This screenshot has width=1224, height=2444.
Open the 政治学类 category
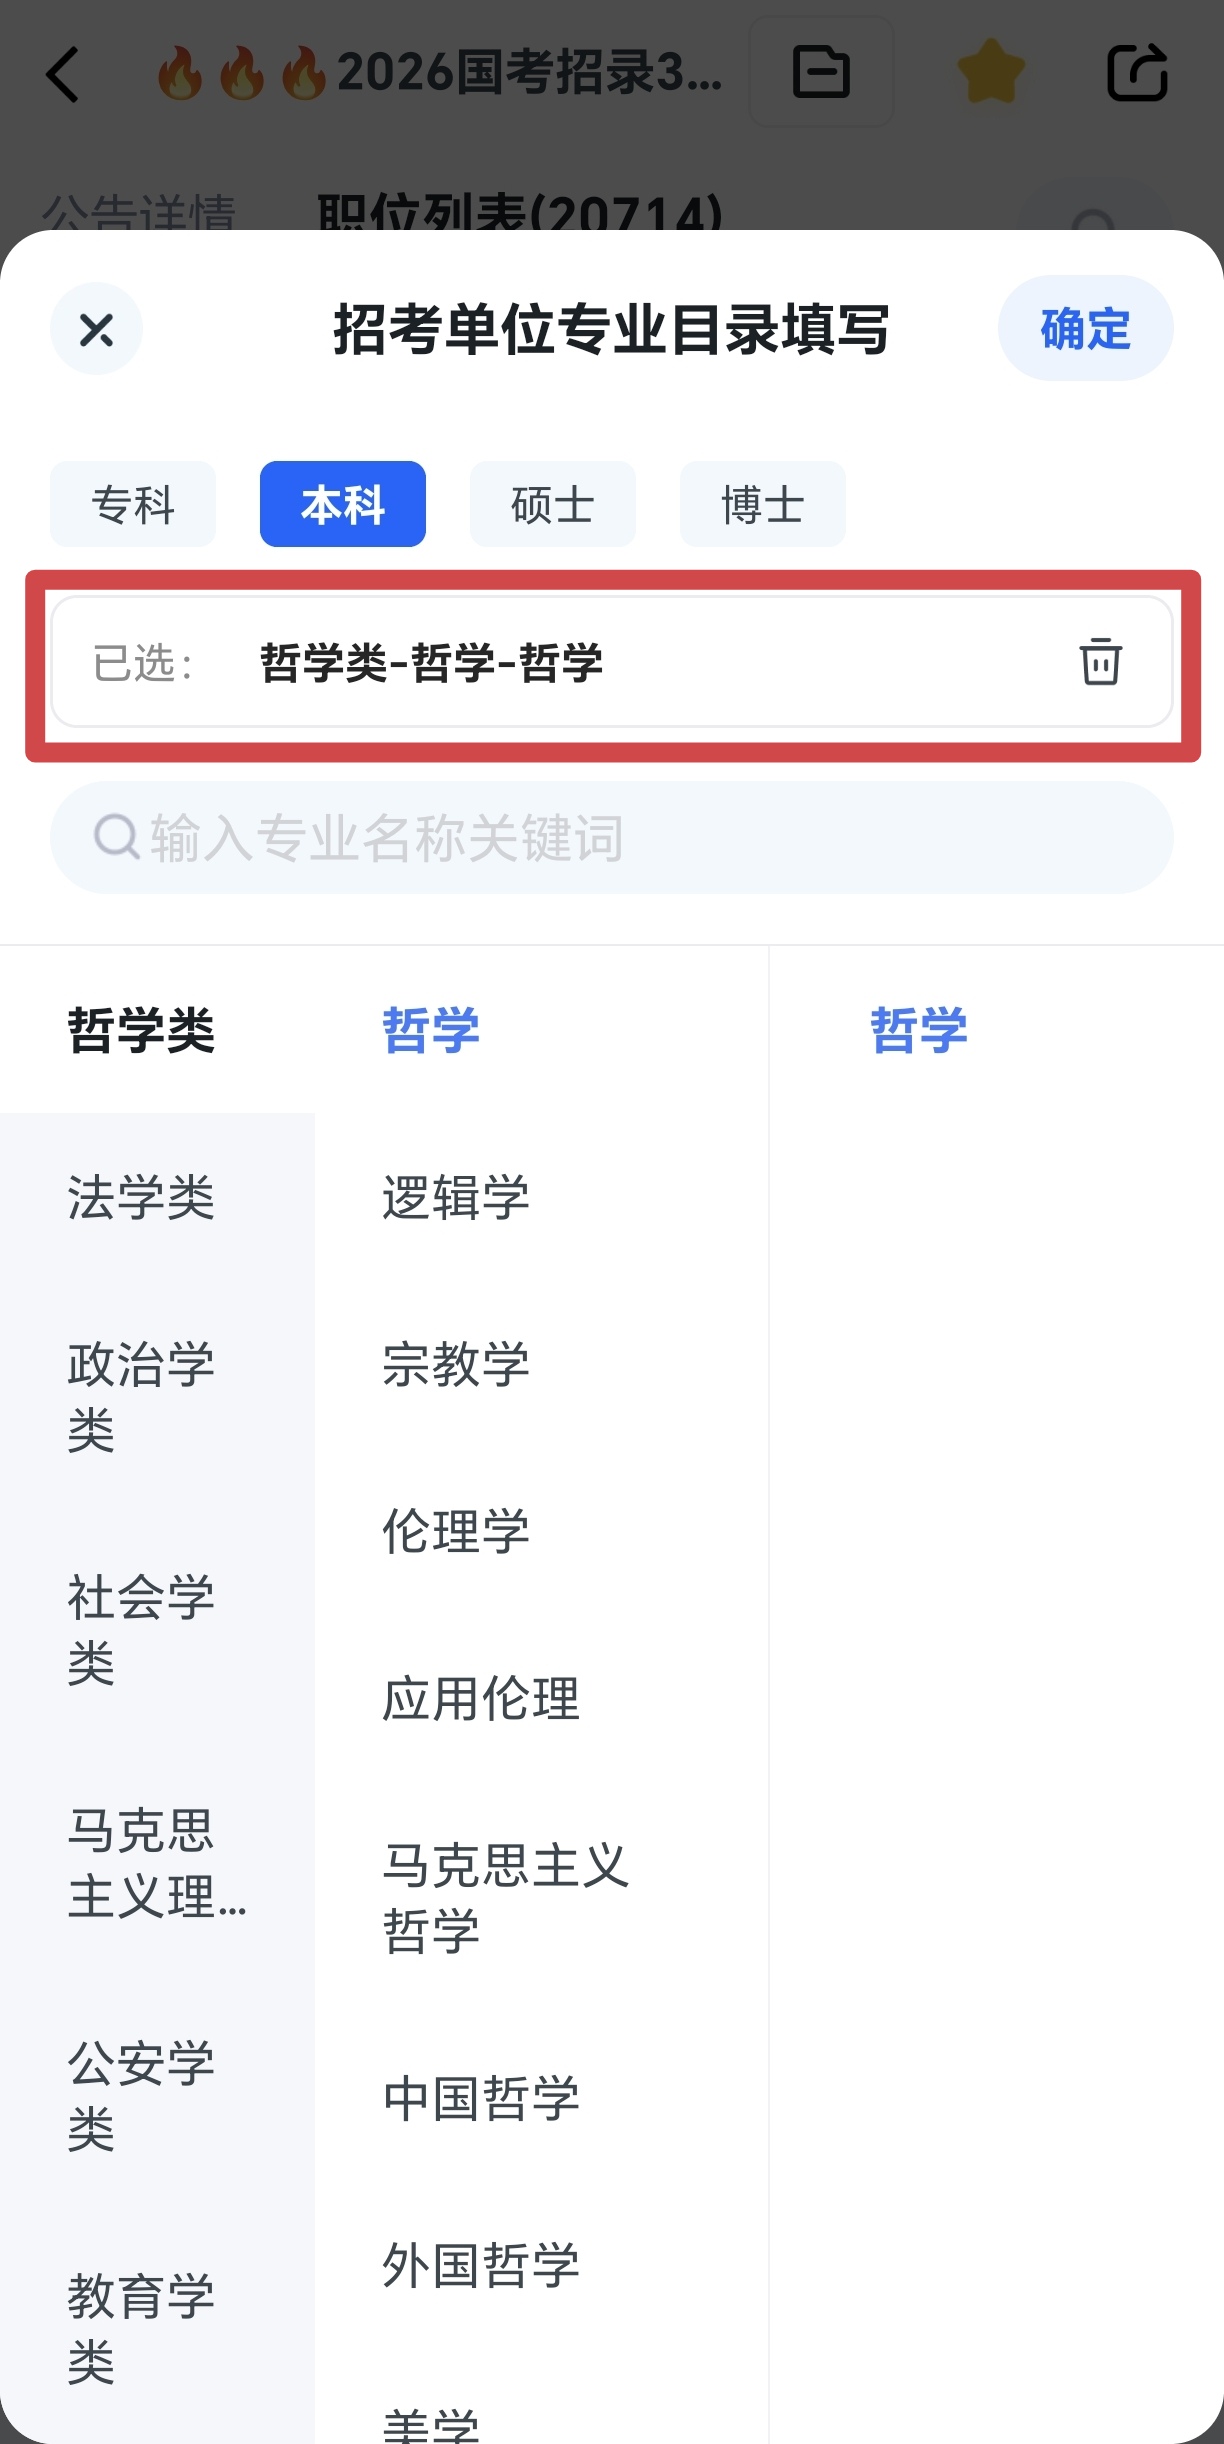(x=141, y=1396)
